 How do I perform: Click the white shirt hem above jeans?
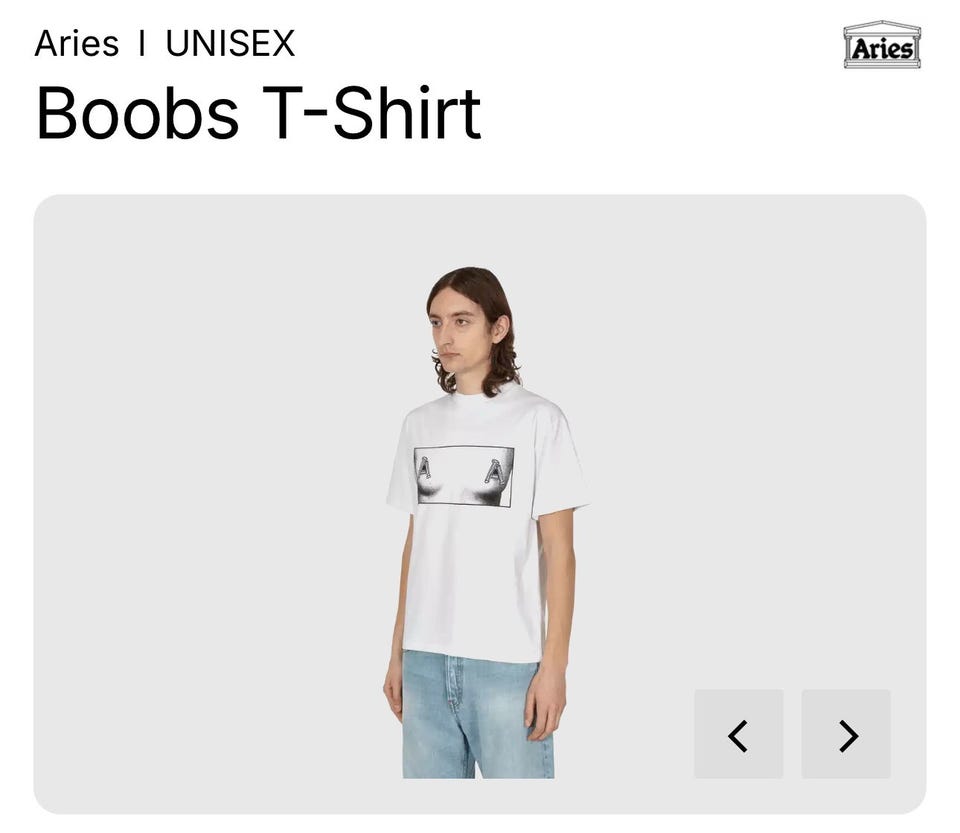click(471, 655)
